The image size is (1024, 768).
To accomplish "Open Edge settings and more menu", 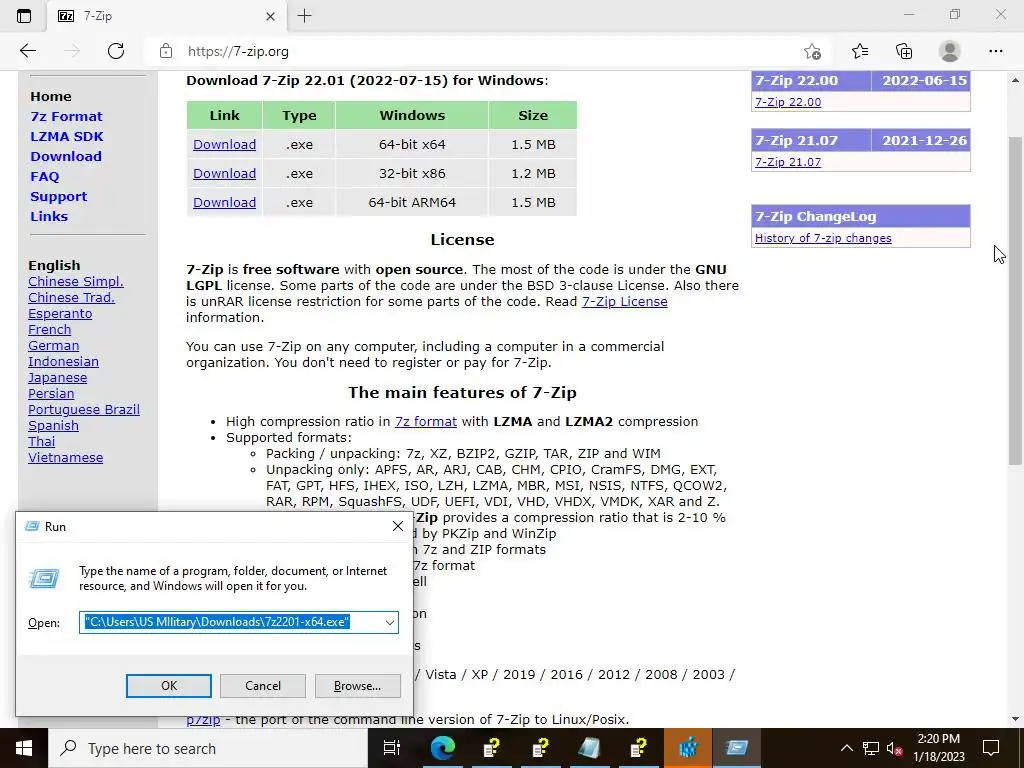I will click(x=995, y=51).
